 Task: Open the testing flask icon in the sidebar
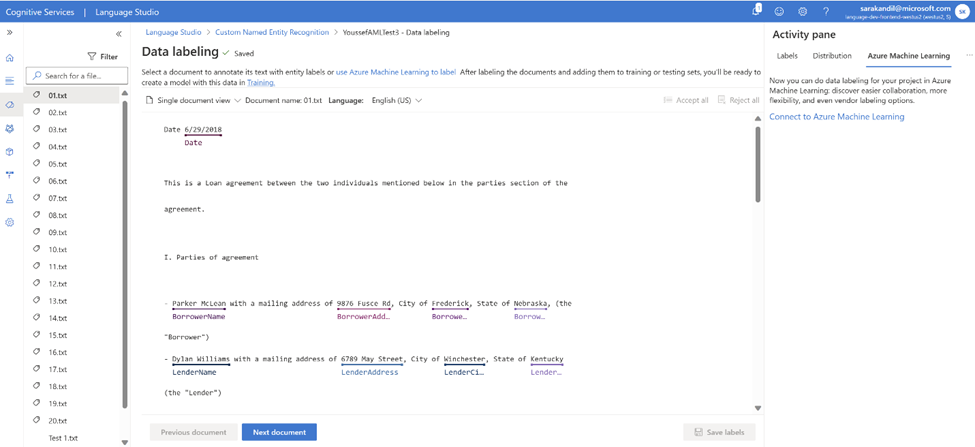point(9,199)
